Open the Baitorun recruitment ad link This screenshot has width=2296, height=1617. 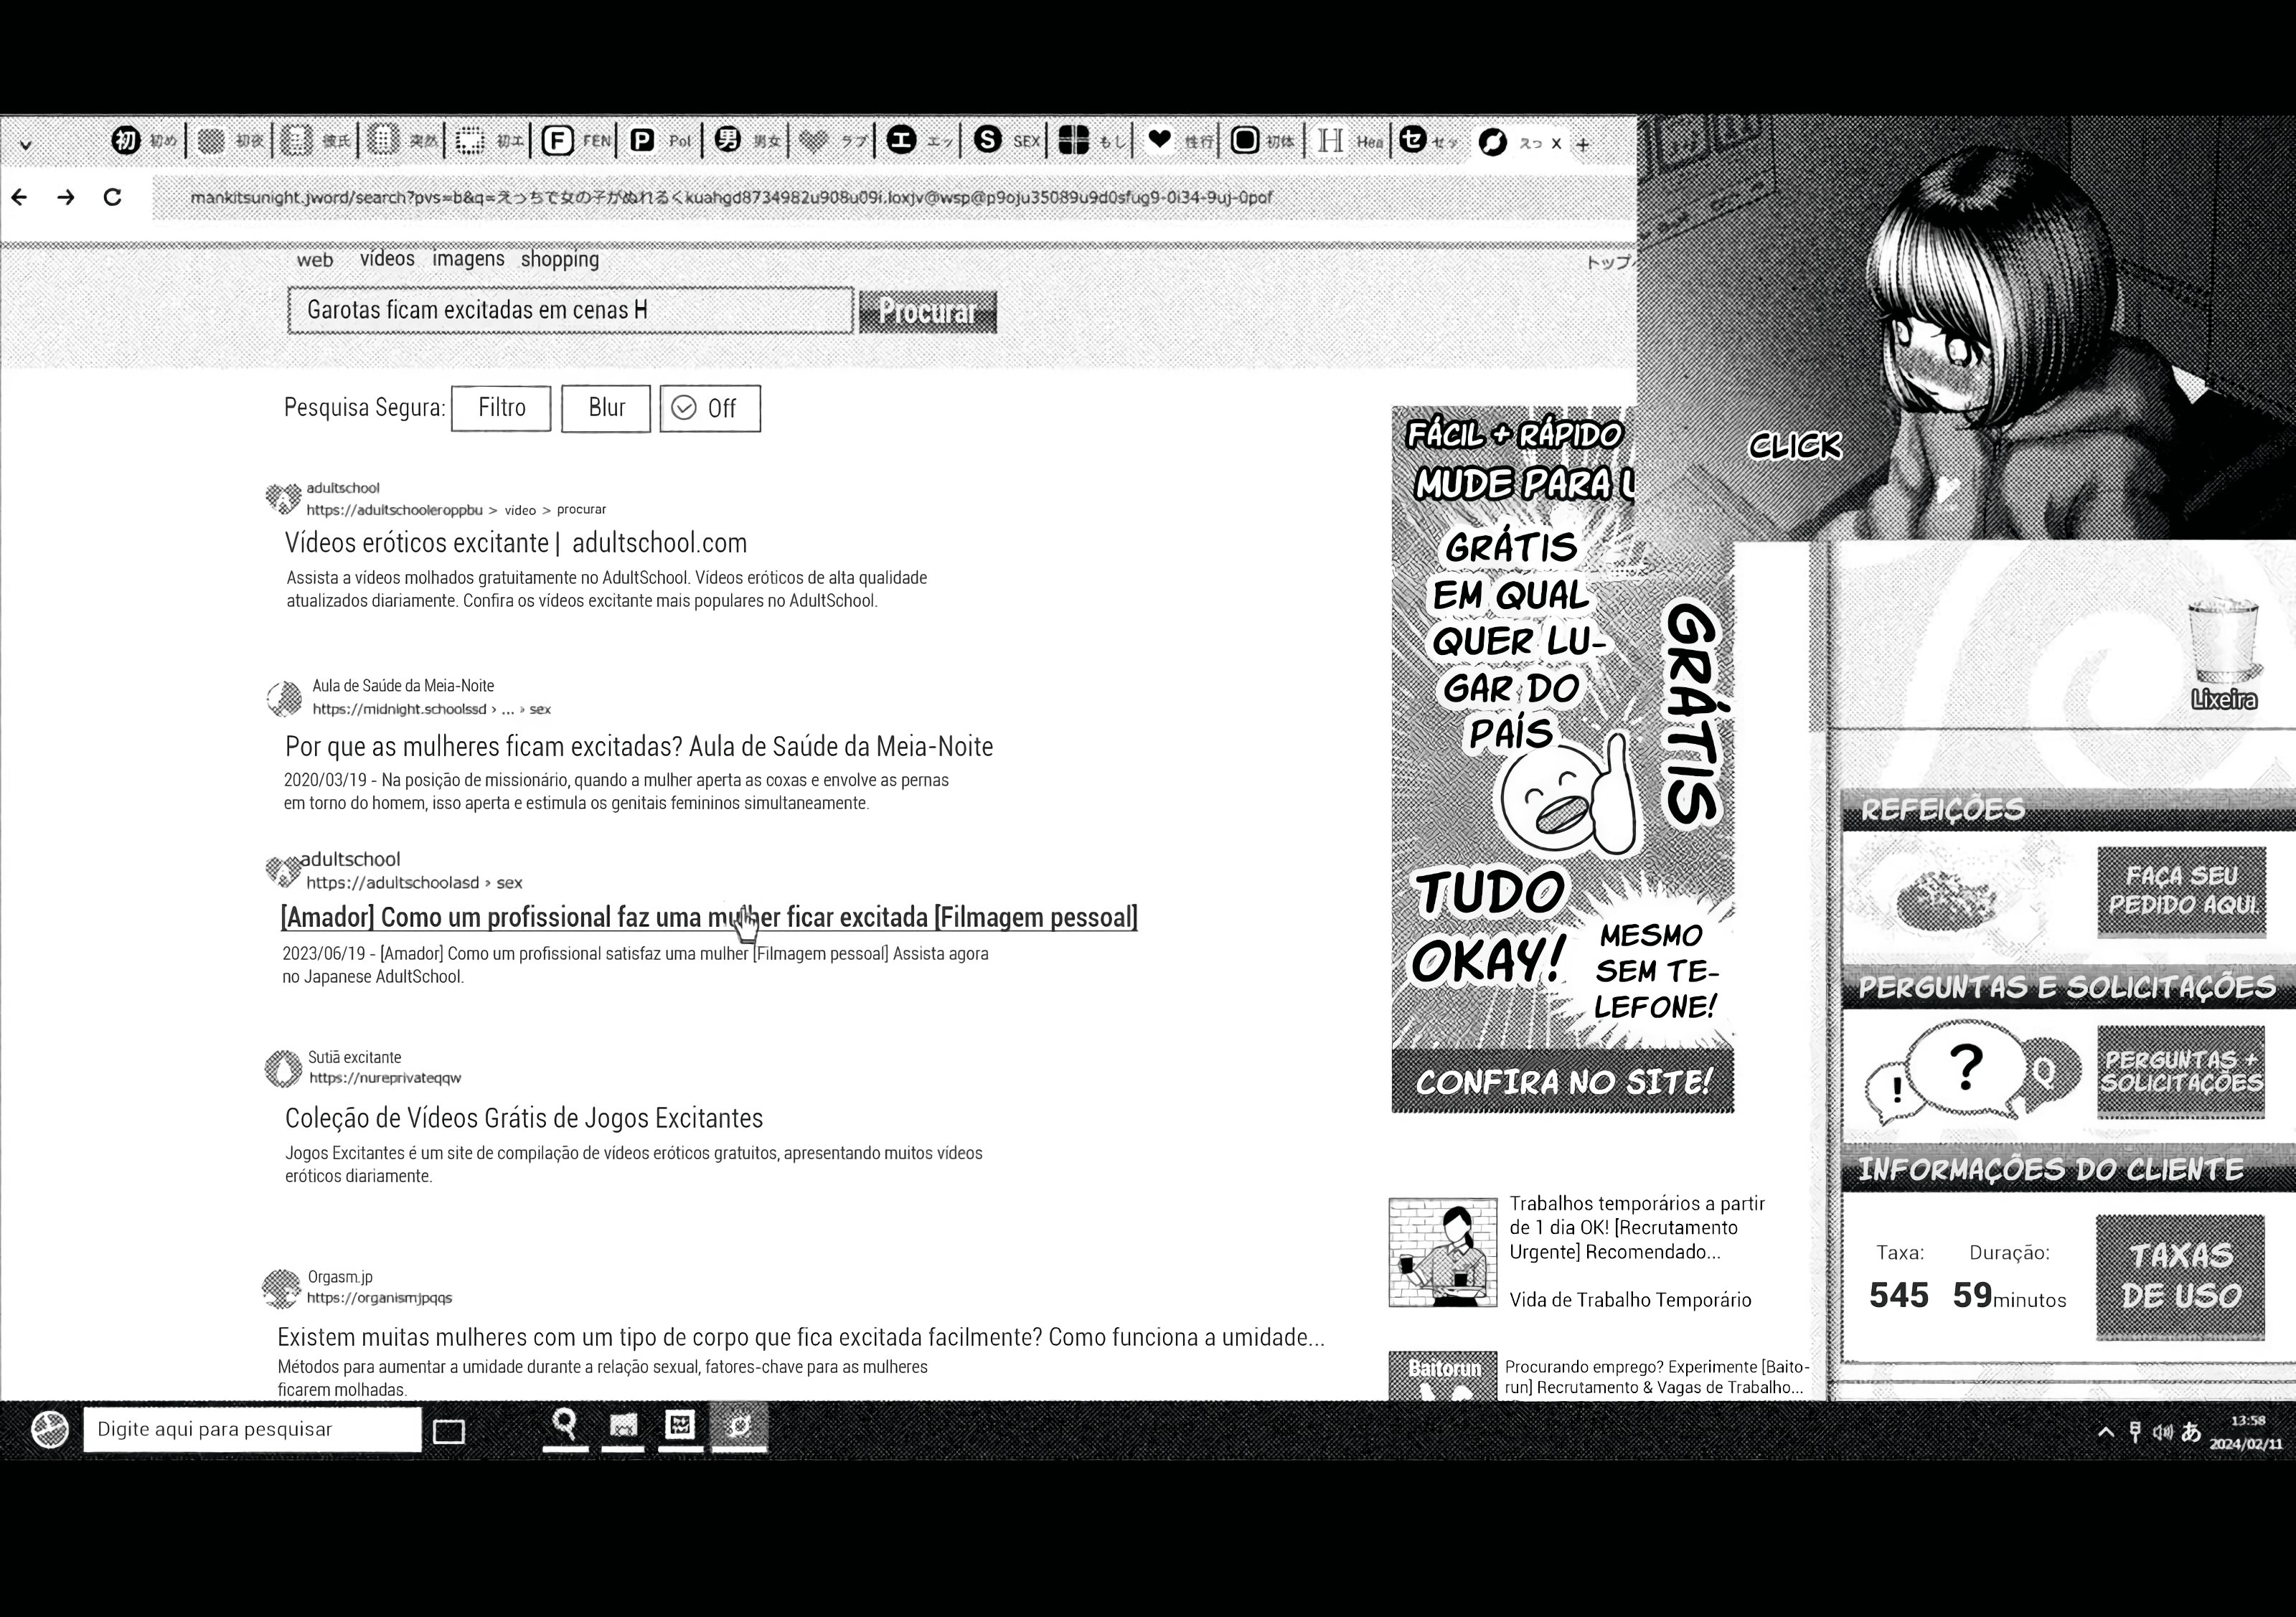tap(1657, 1377)
